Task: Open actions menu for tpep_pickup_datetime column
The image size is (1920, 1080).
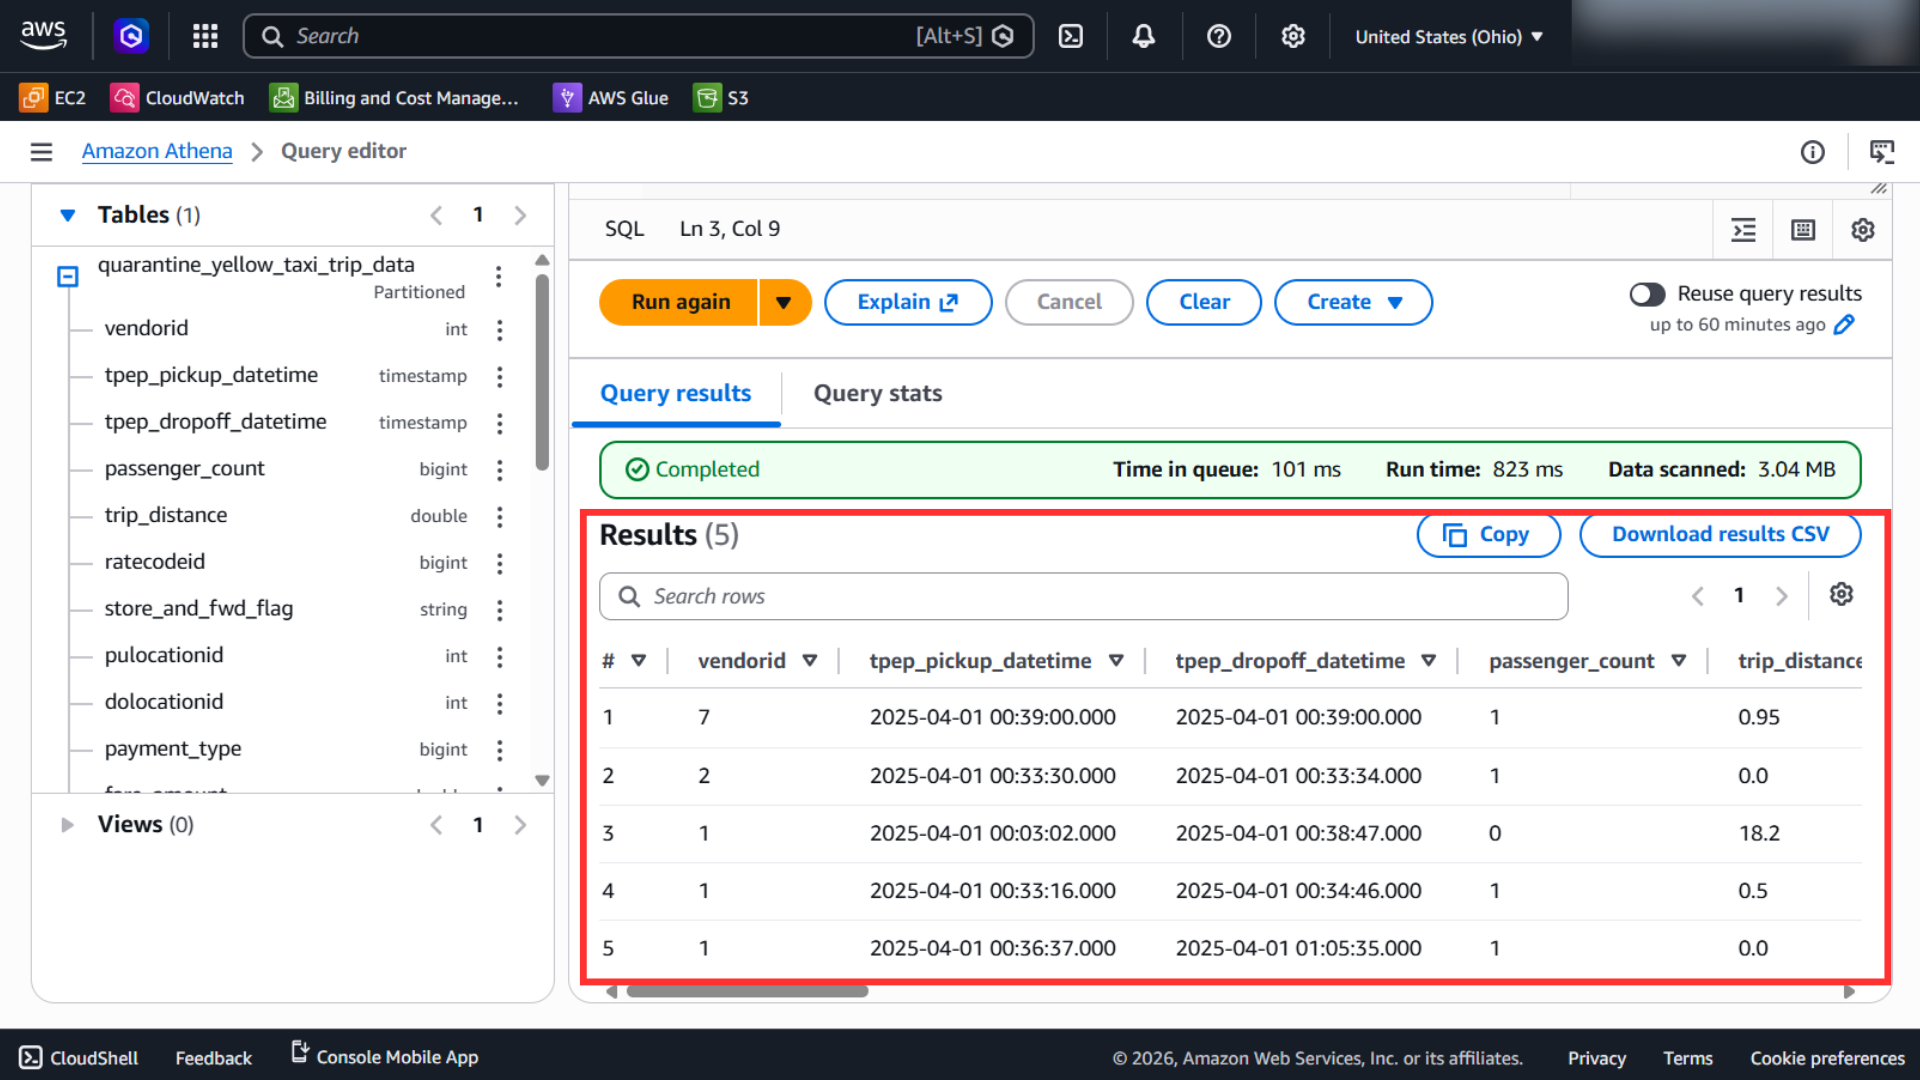Action: coord(499,376)
